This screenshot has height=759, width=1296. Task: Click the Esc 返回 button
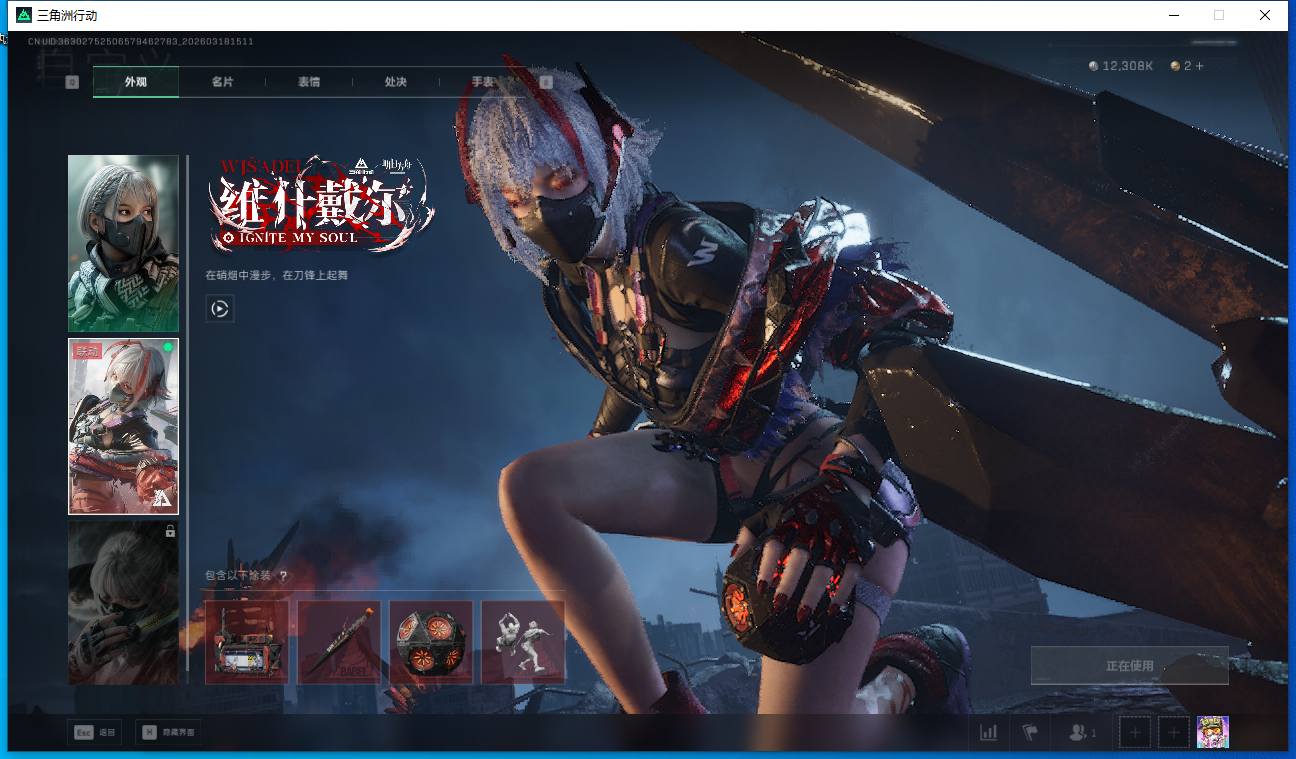tap(94, 733)
